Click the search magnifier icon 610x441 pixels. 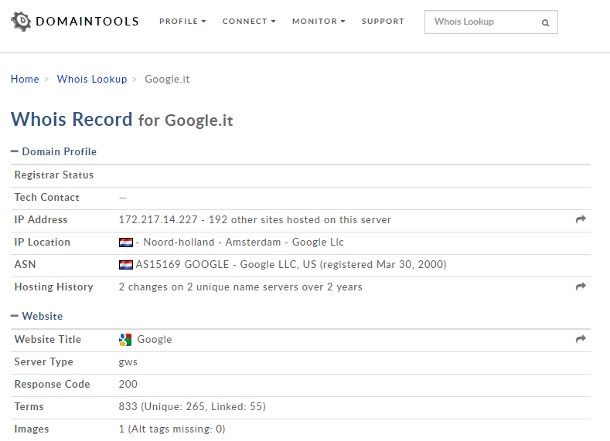tap(545, 23)
